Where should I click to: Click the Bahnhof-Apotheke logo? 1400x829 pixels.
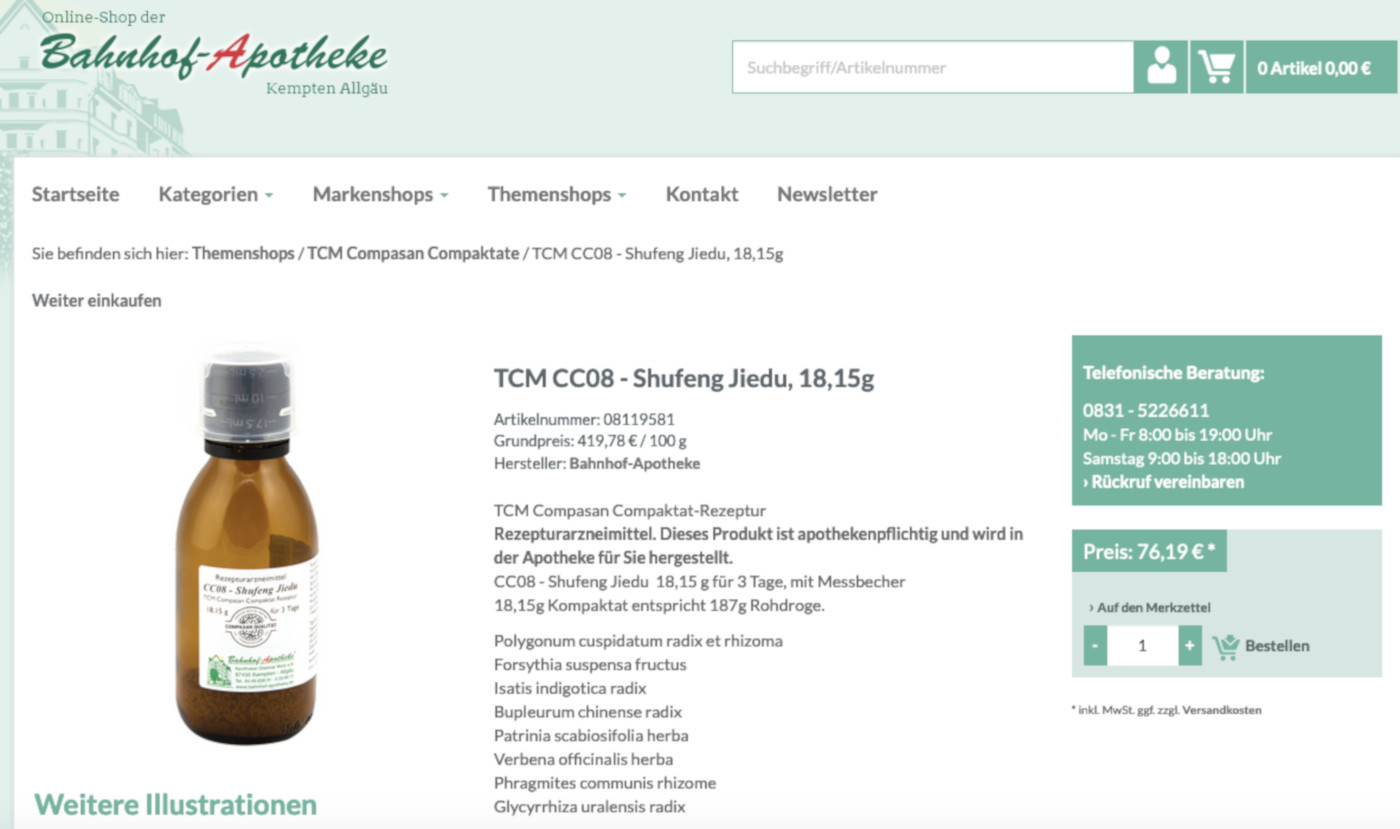214,55
